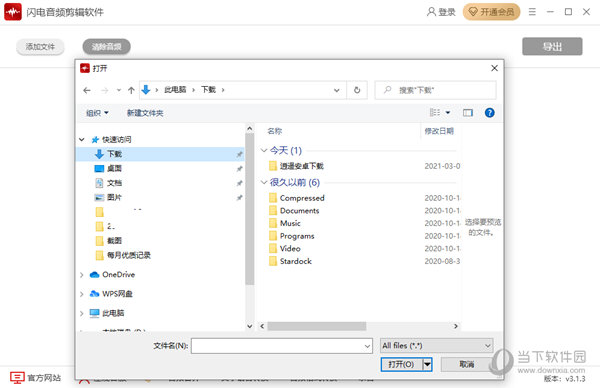Open the file type All files dropdown

click(x=436, y=346)
